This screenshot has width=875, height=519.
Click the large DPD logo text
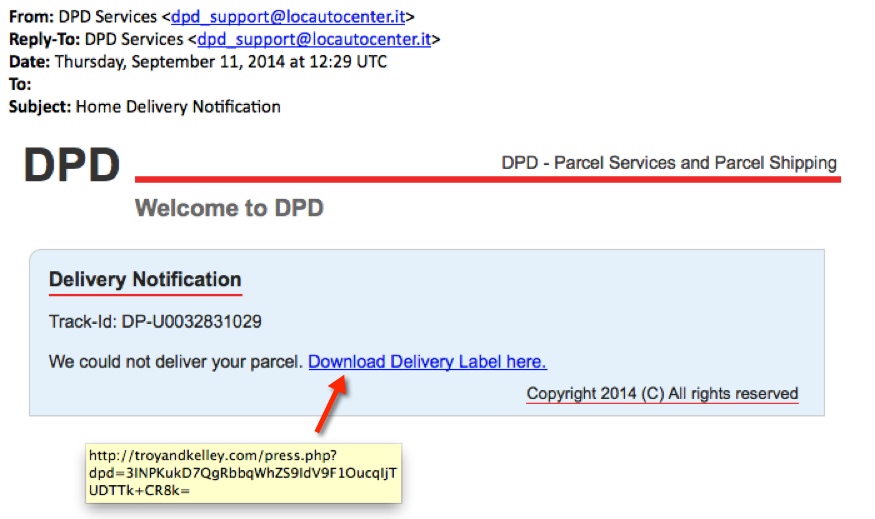point(72,165)
